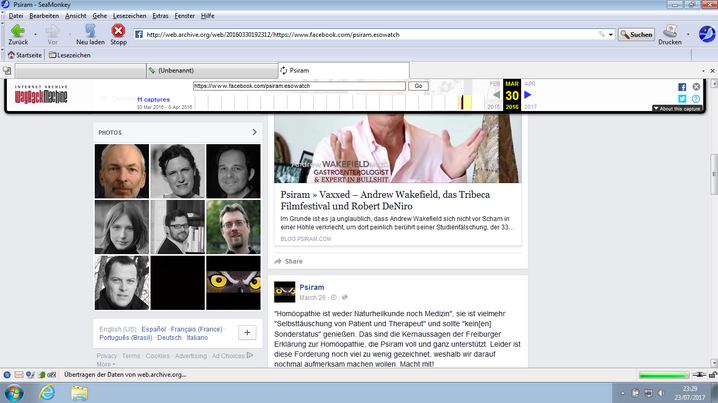Click the volume icon in system tray
This screenshot has width=718, height=403.
661,393
